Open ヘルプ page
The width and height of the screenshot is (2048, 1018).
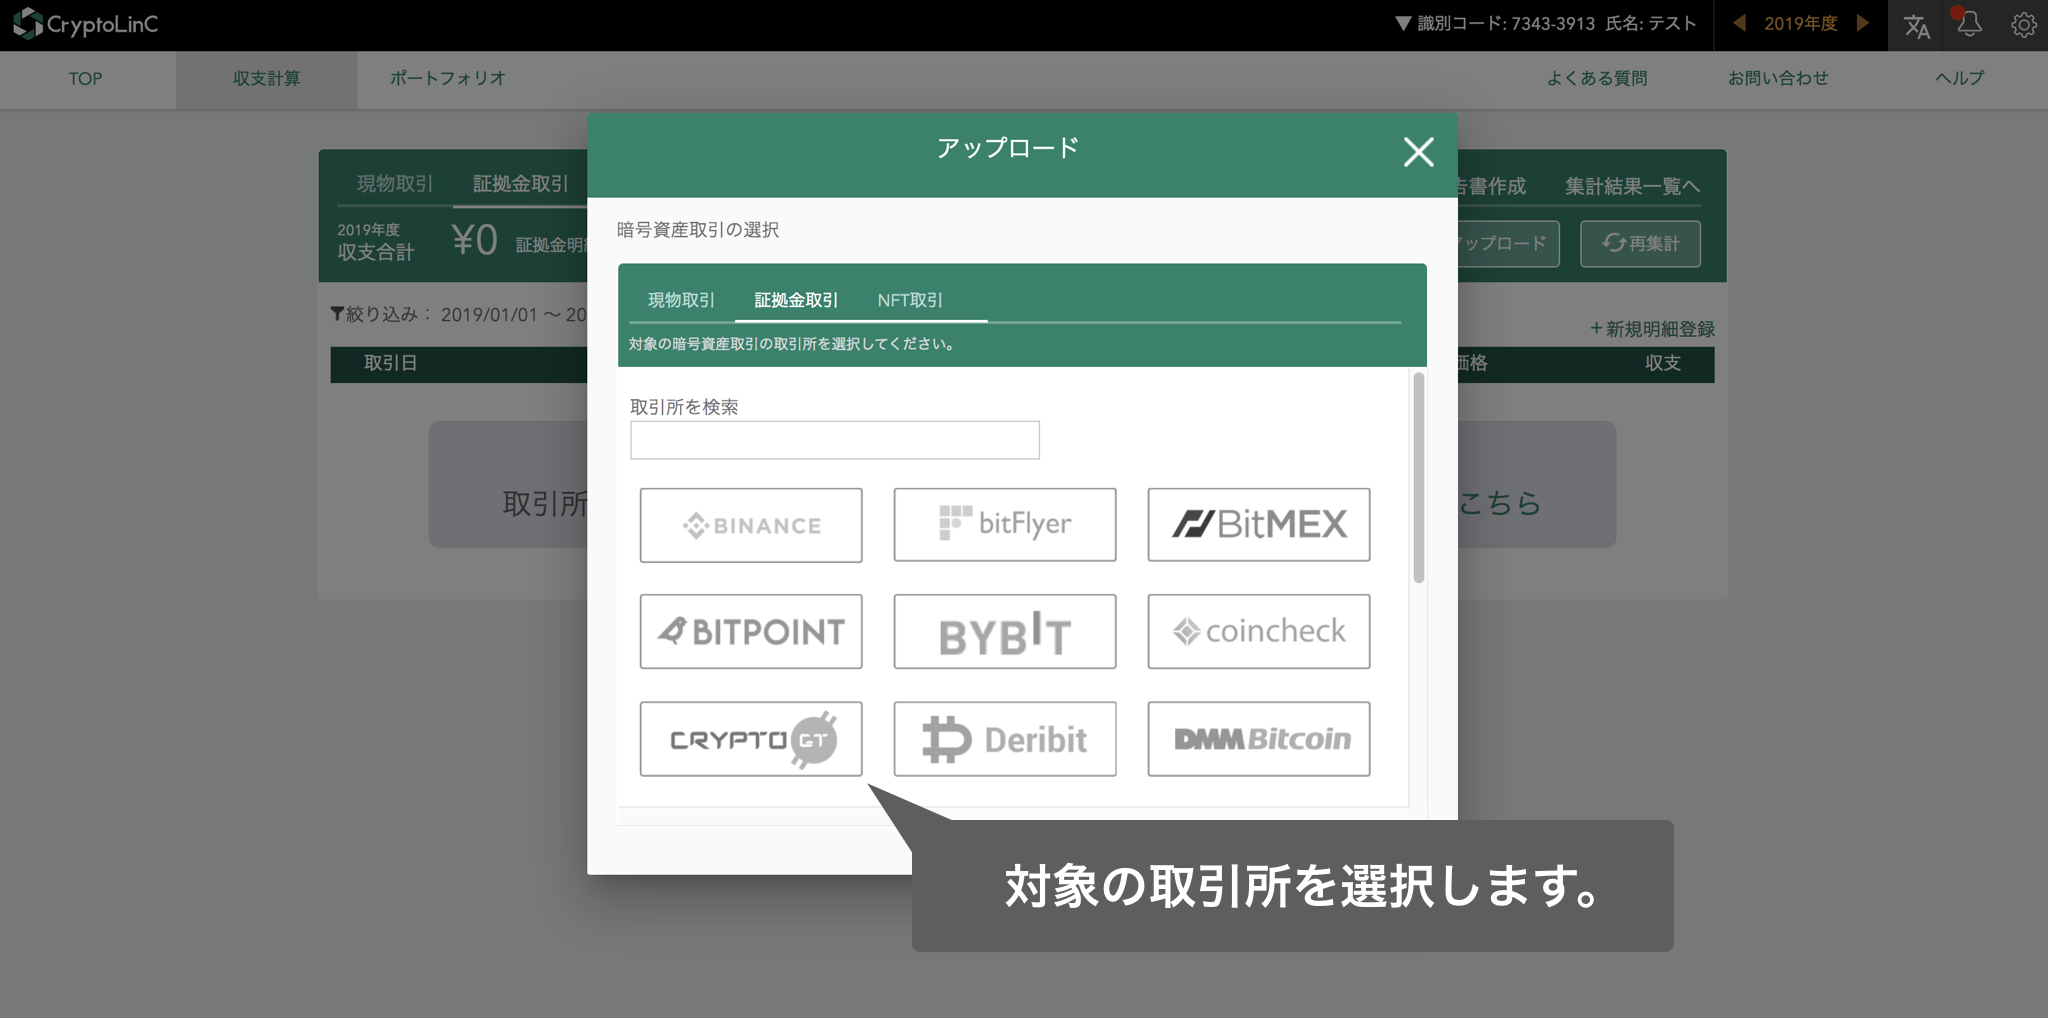(1960, 78)
